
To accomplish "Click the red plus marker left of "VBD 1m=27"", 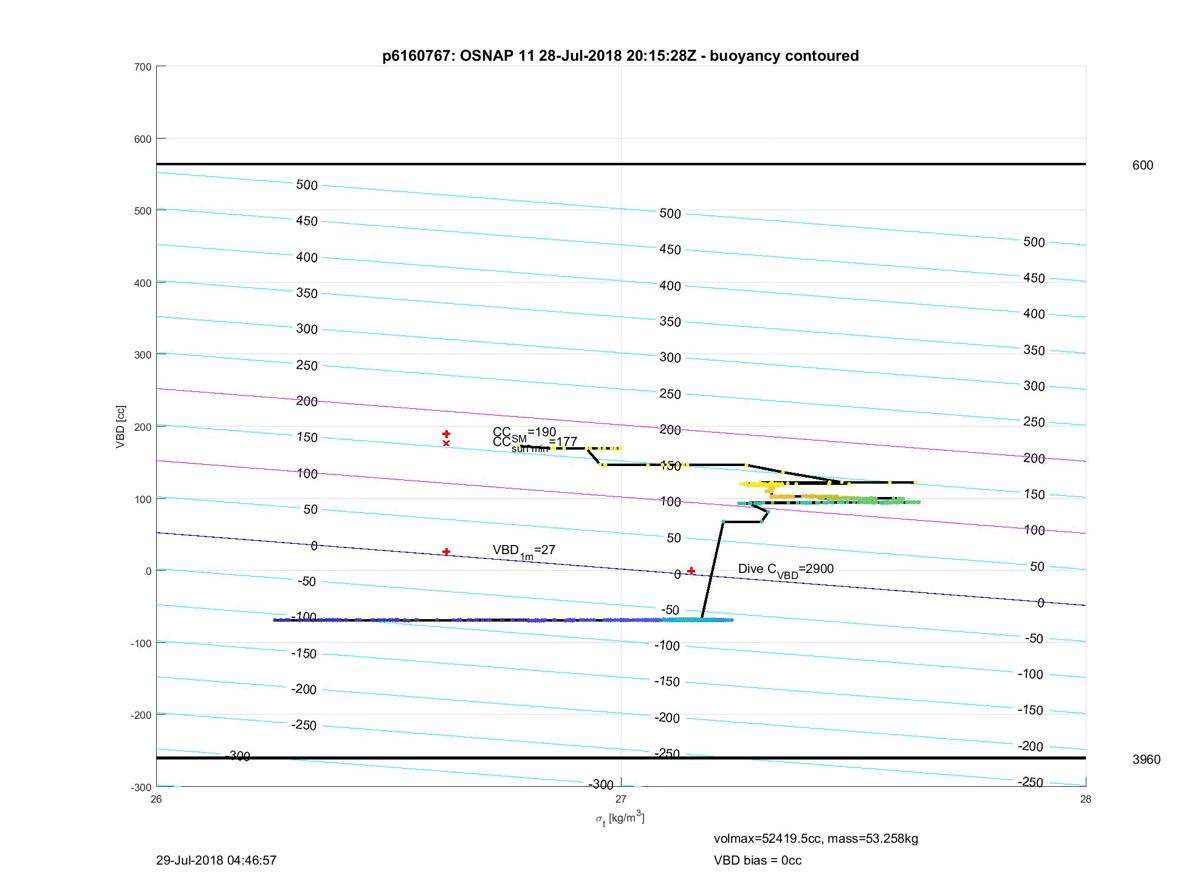I will click(x=446, y=552).
